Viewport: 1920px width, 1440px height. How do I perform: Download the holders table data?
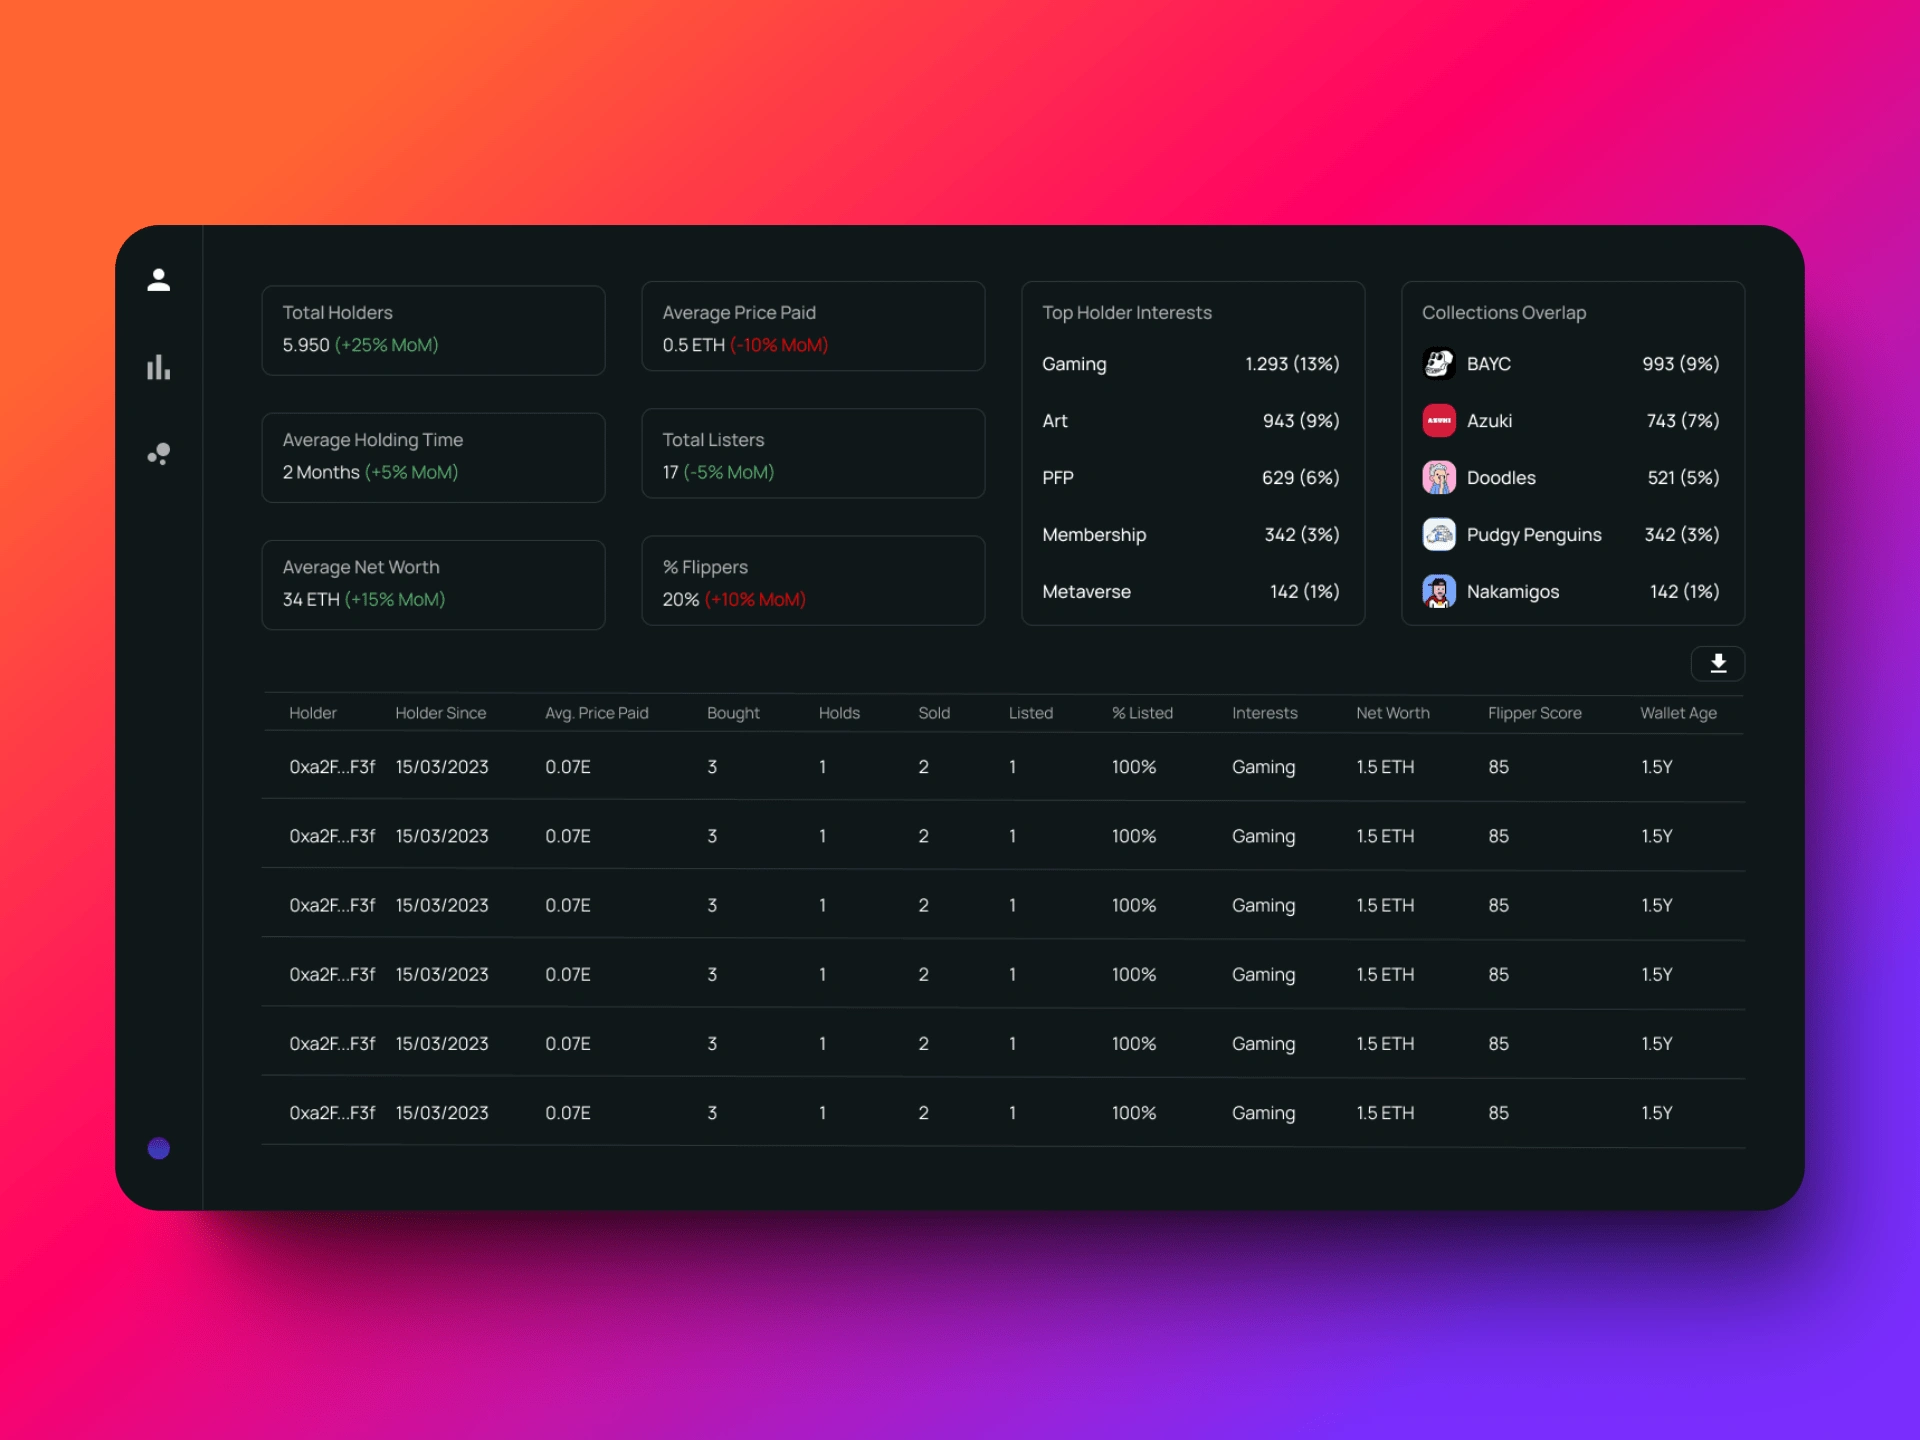pyautogui.click(x=1718, y=663)
